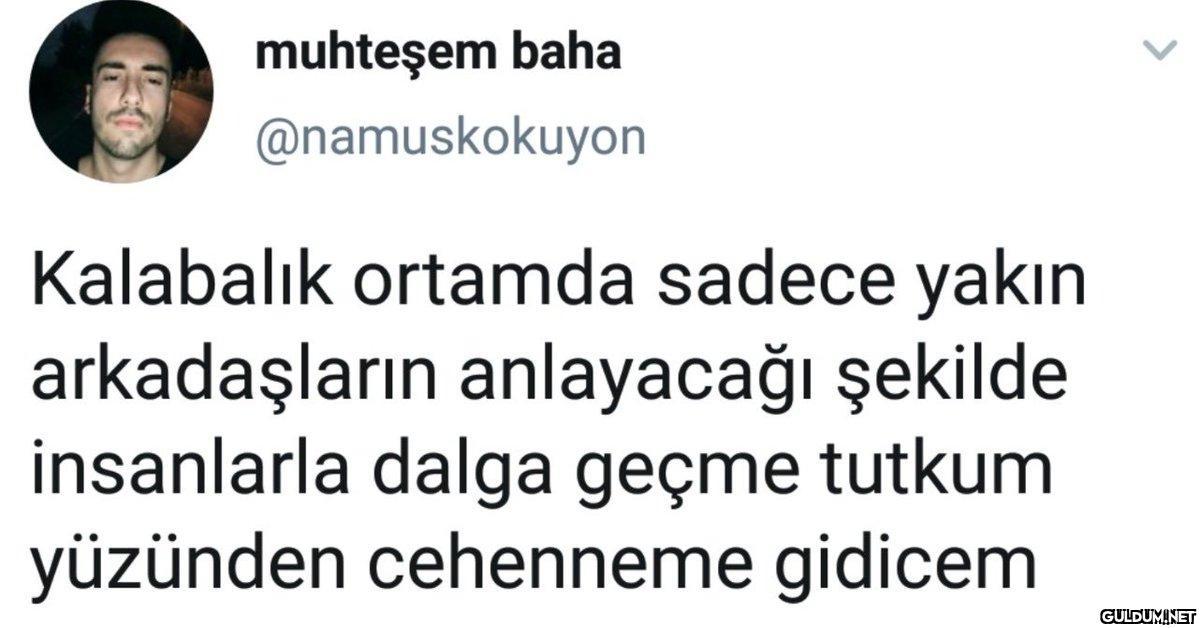This screenshot has height=628, width=1200.
Task: Open the @namuskokuyon handle link
Action: 451,140
